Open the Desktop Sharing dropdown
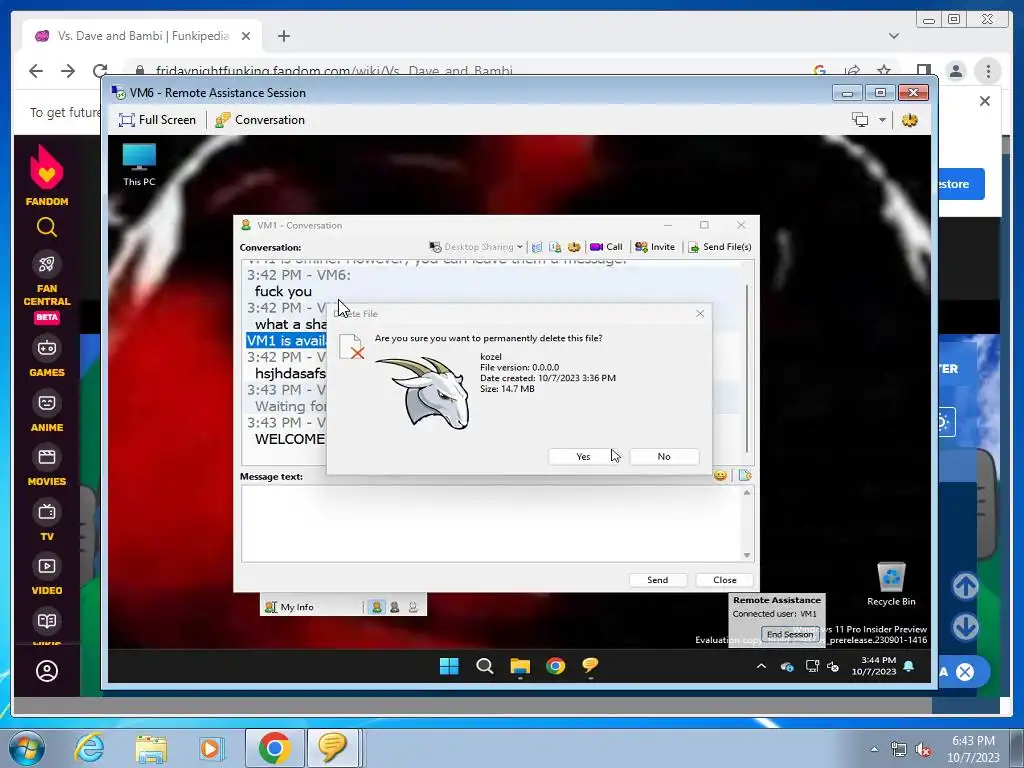 click(475, 247)
